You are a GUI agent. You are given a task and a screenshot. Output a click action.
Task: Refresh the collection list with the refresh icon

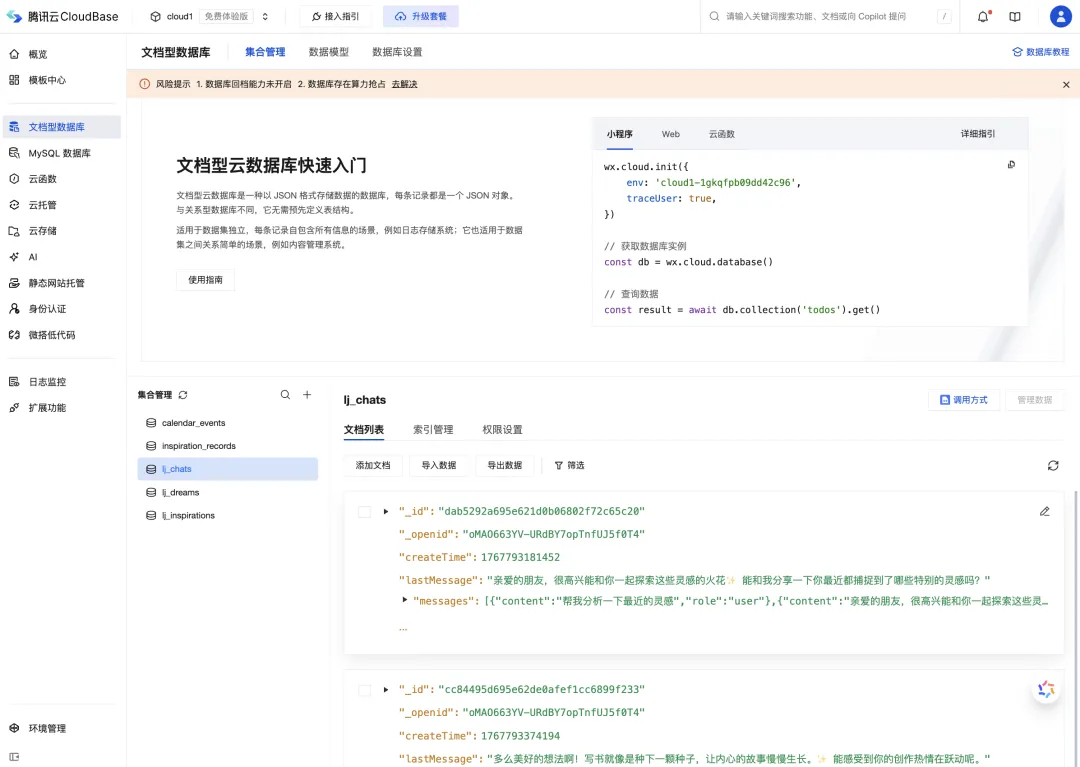(182, 394)
